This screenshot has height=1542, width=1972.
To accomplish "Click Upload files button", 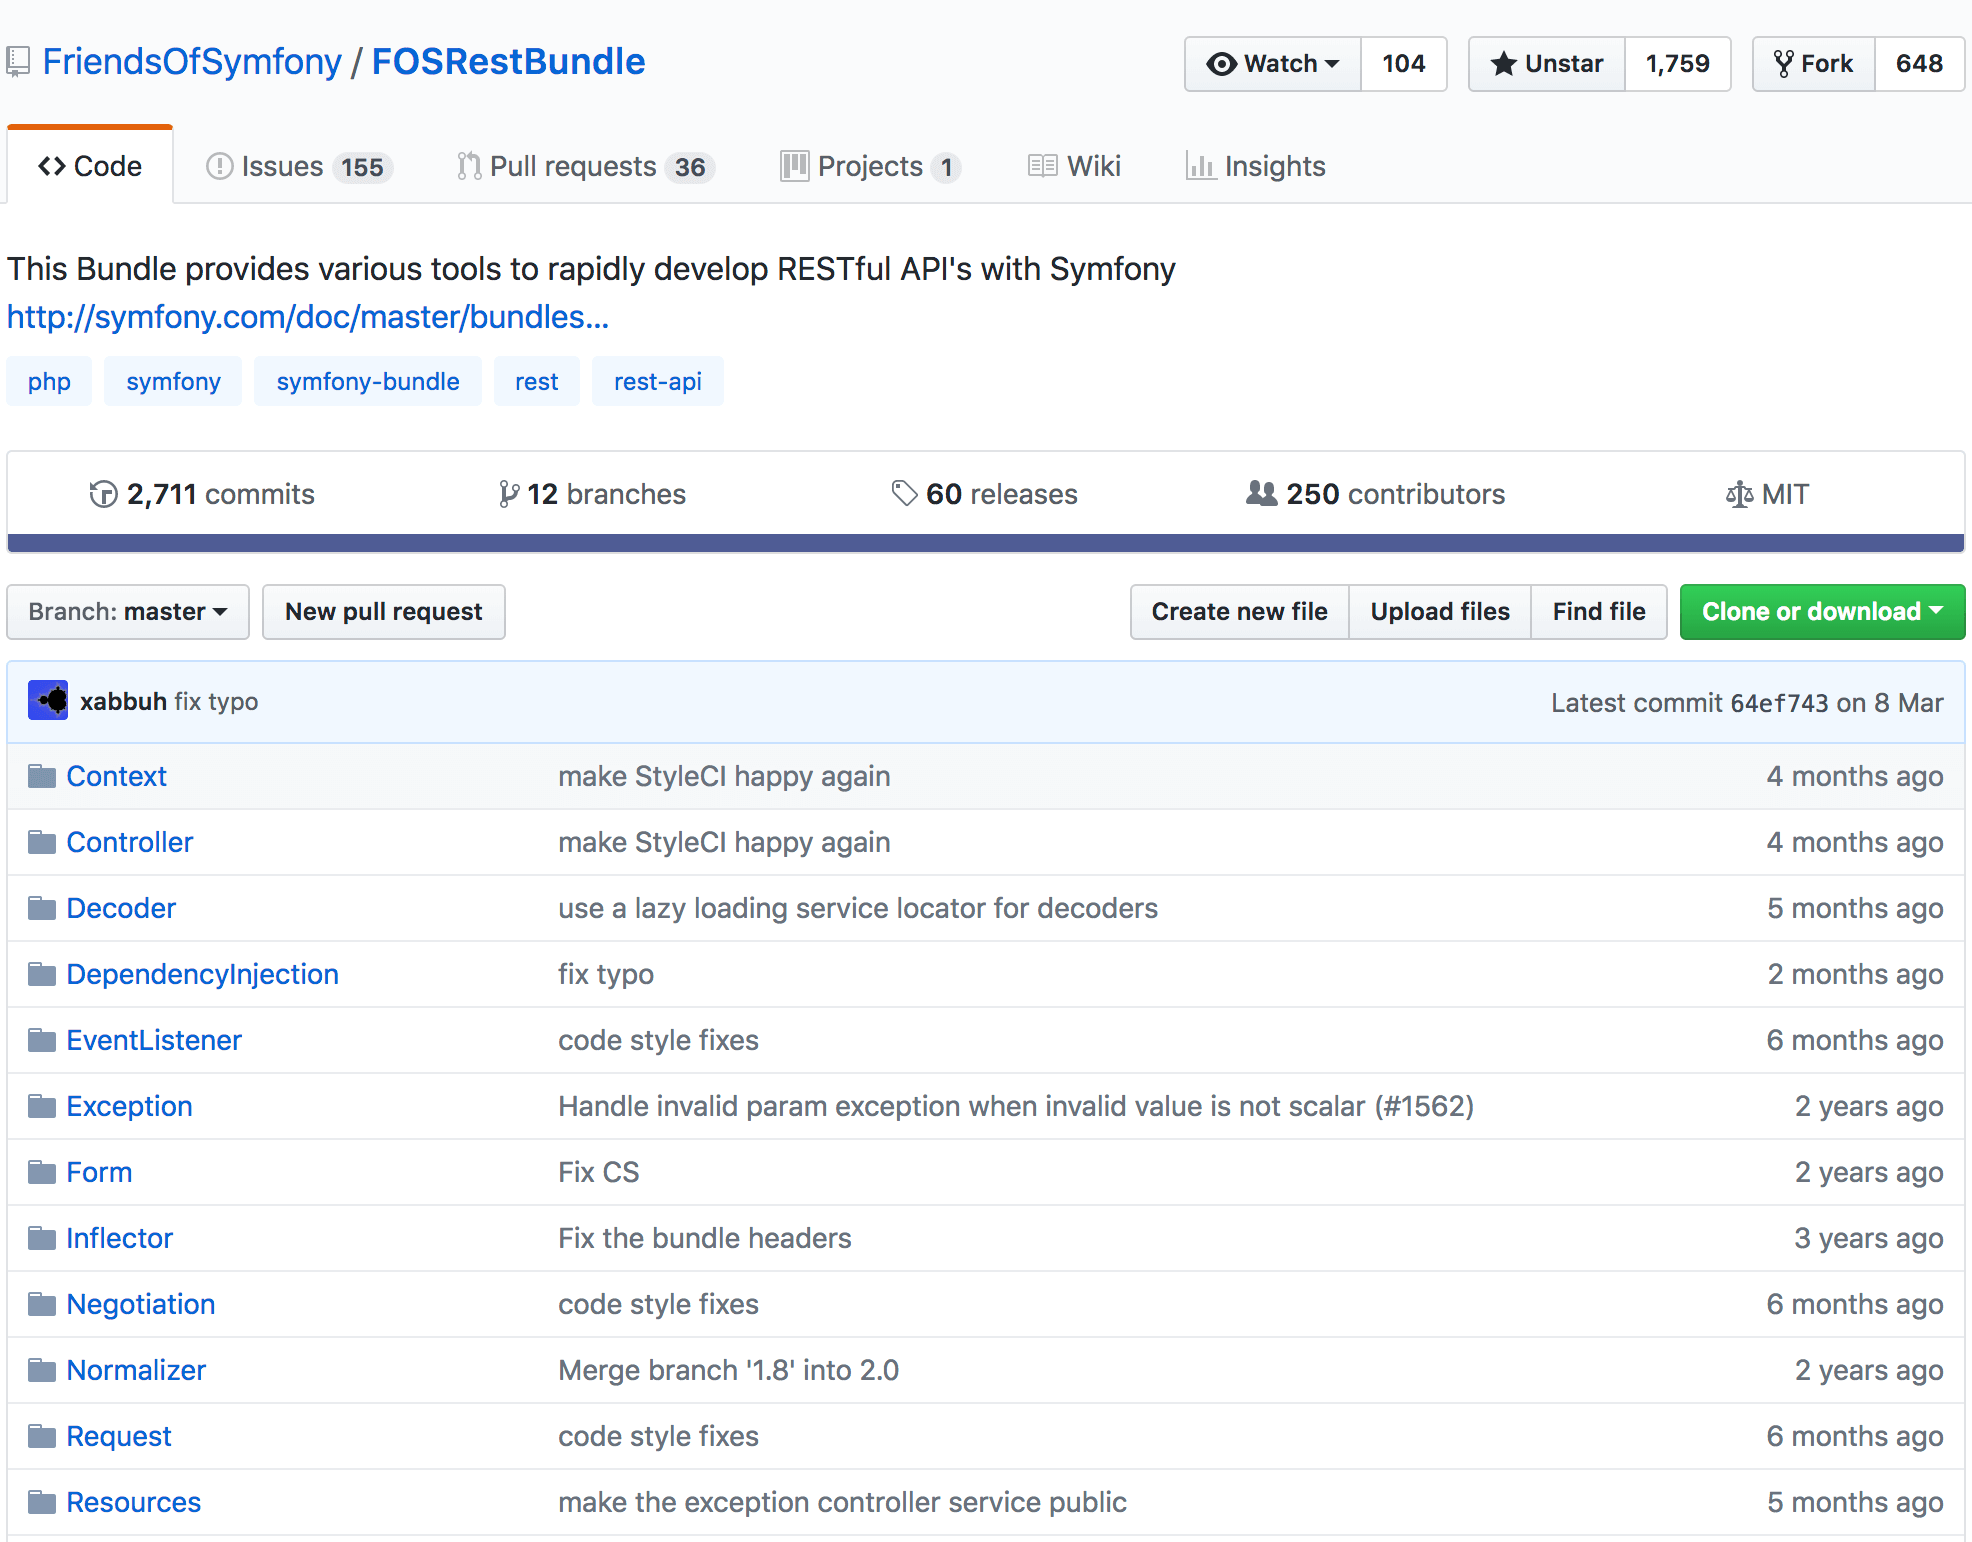I will click(1440, 612).
